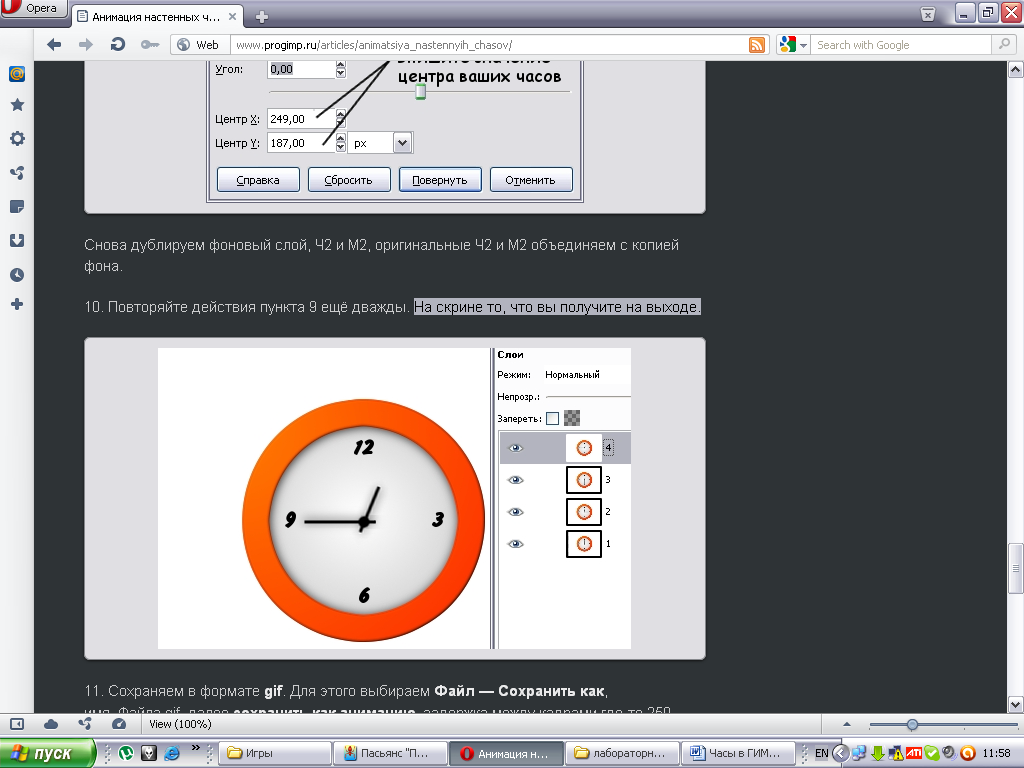Screen dimensions: 1024x768
Task: Click the Сбросить button
Action: pos(349,180)
